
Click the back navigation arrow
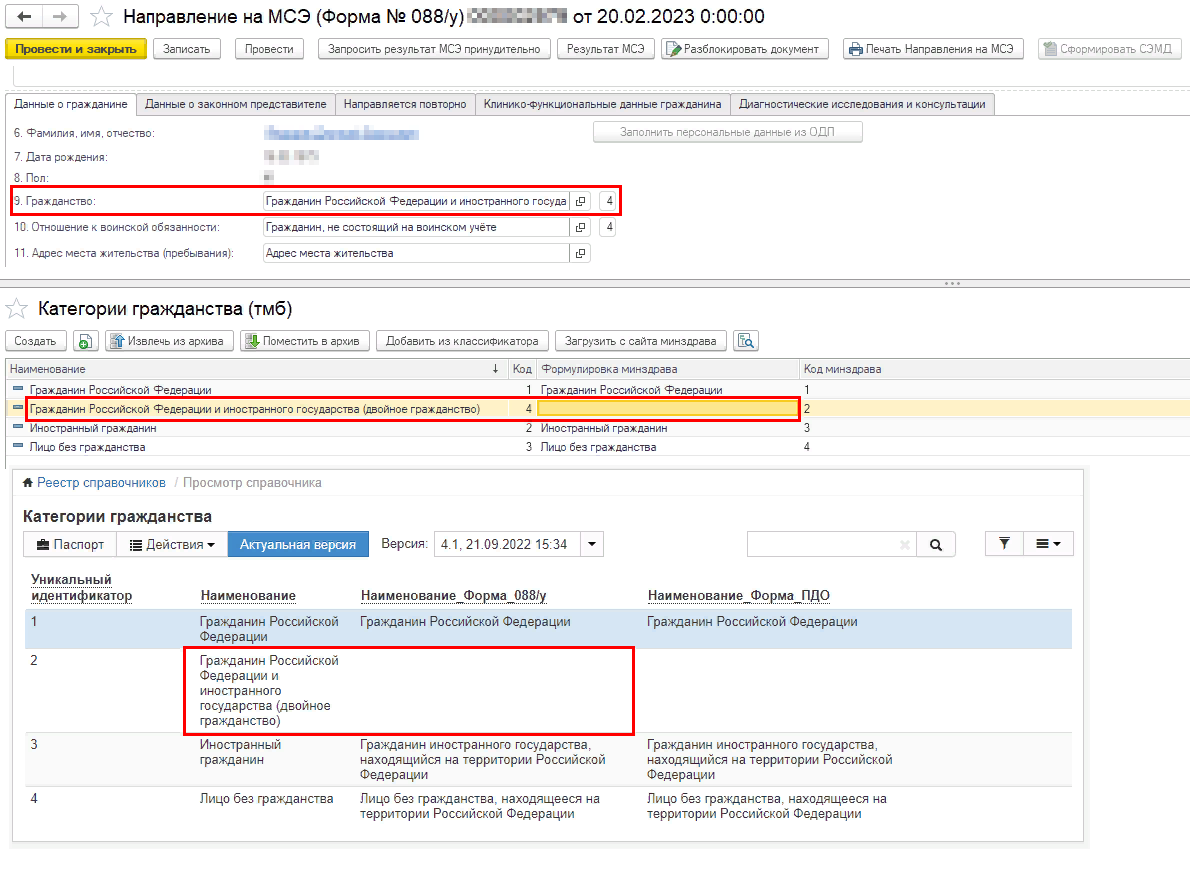coord(25,16)
